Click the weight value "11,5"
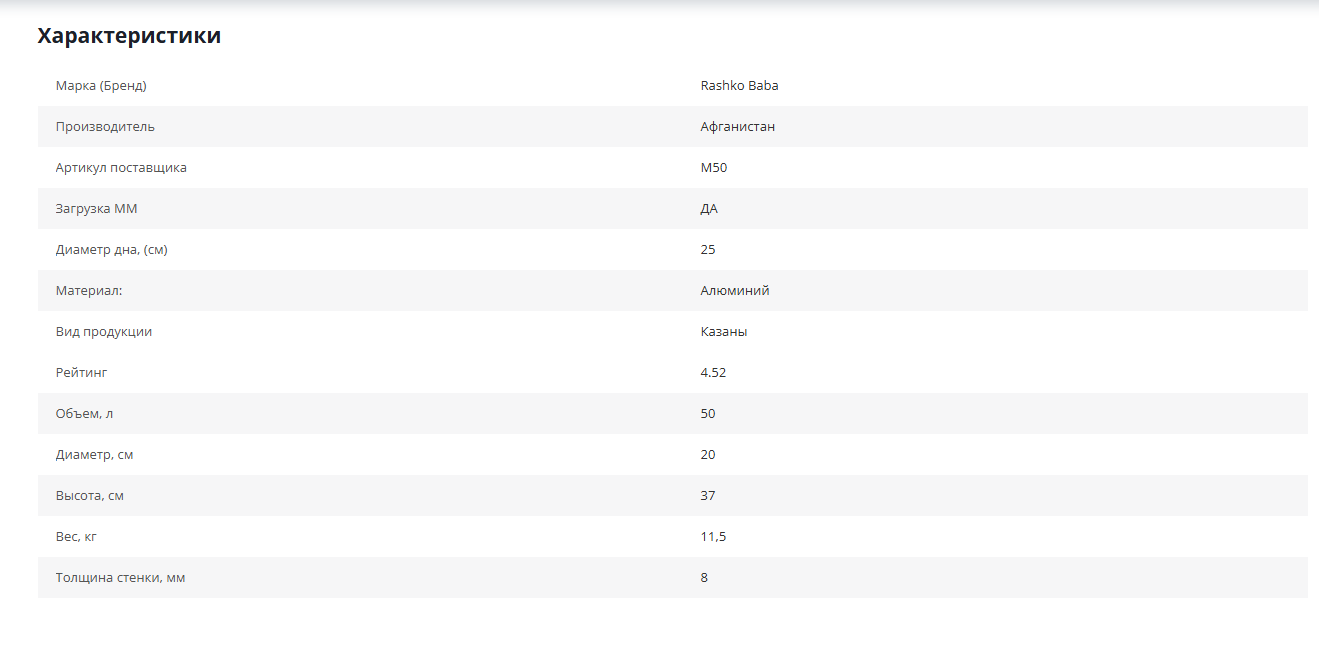 pos(713,537)
